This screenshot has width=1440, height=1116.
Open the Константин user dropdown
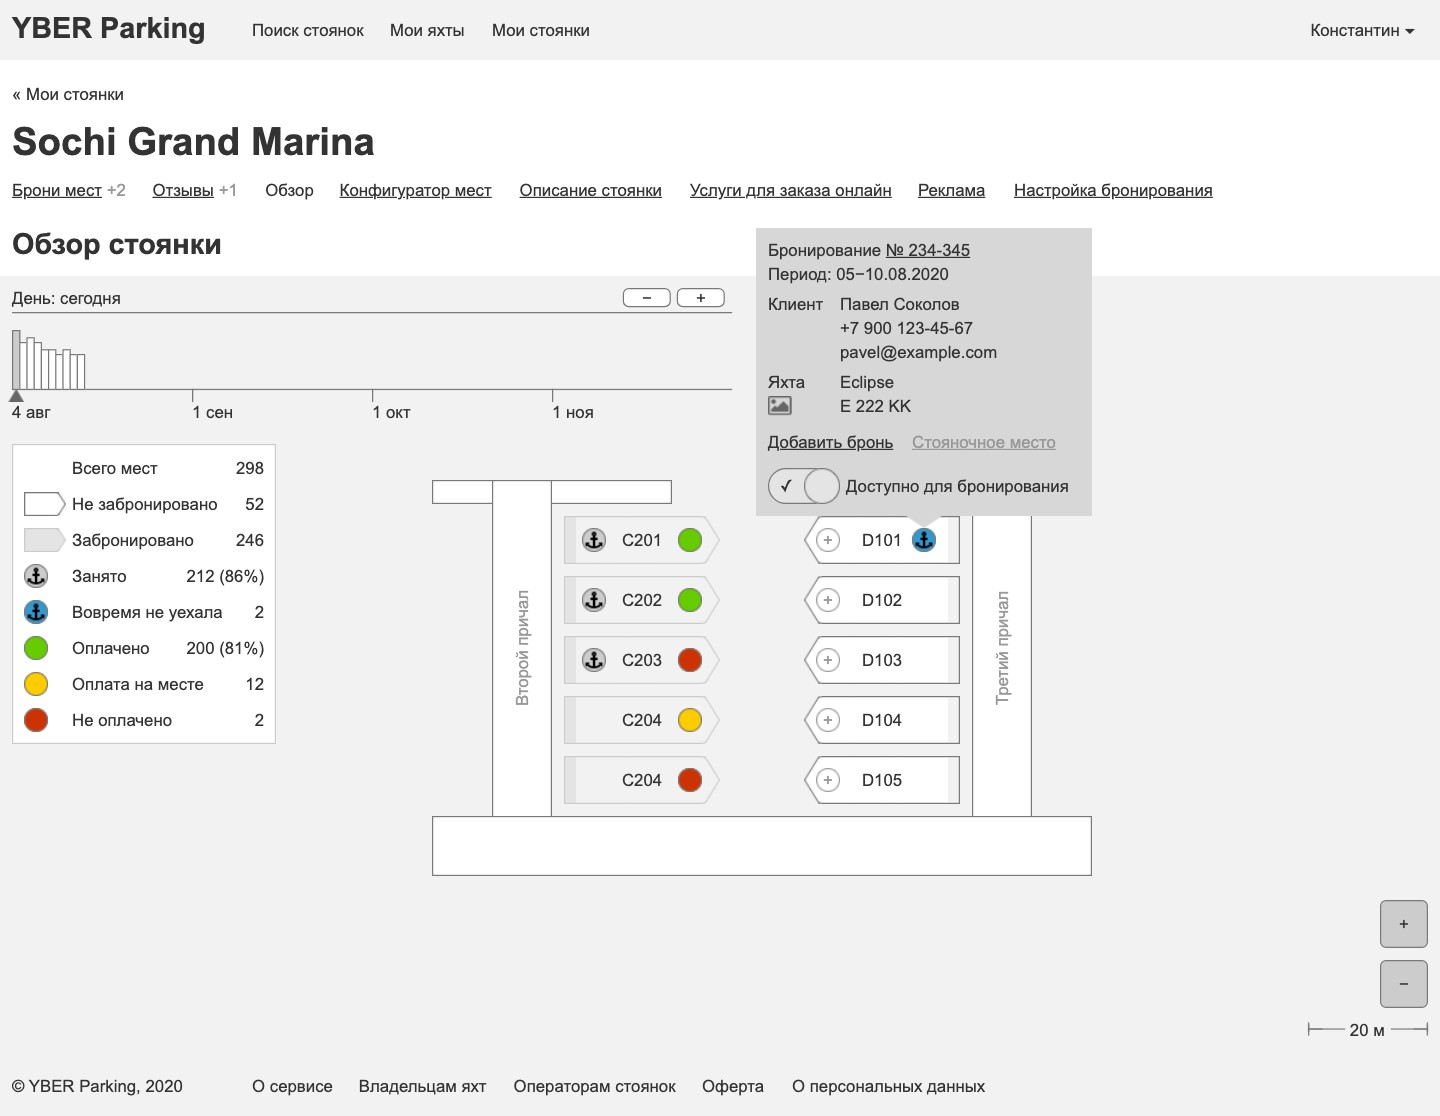pyautogui.click(x=1362, y=31)
